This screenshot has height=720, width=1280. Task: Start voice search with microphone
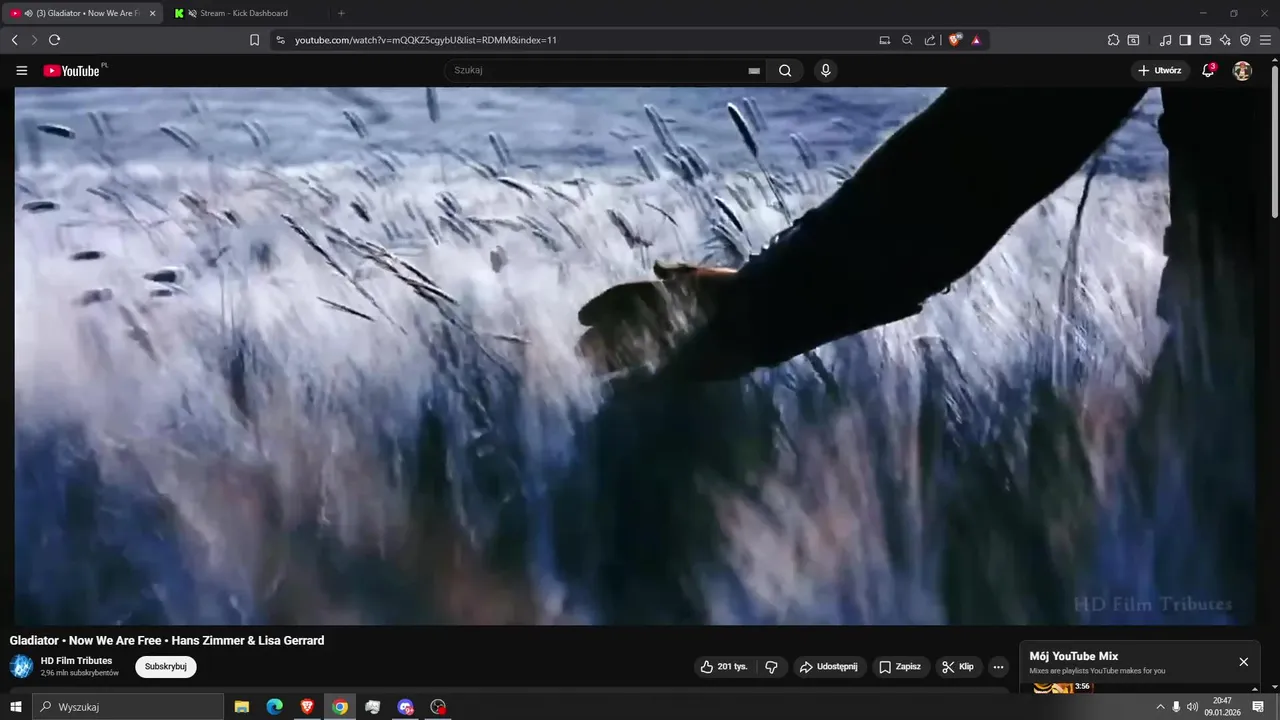825,70
